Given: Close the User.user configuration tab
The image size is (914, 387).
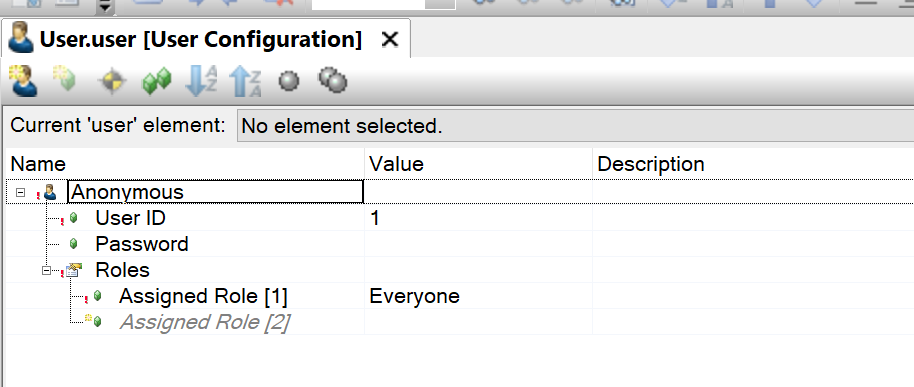Looking at the screenshot, I should point(389,40).
